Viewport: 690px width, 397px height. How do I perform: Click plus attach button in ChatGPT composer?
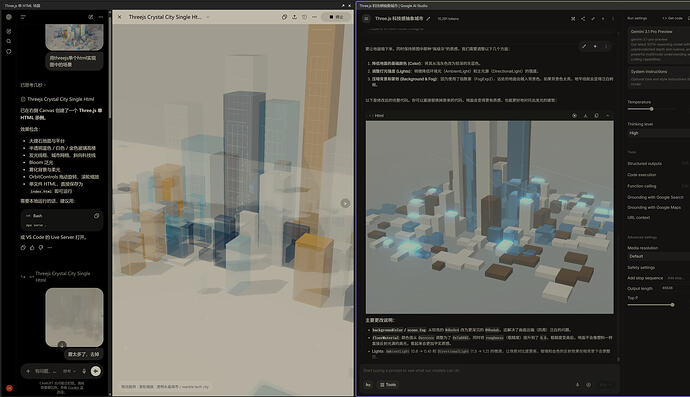[x=28, y=371]
